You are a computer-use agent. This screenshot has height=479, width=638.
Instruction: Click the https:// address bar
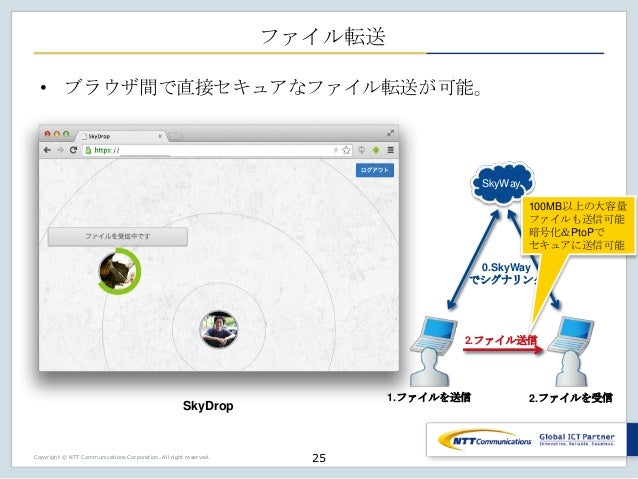tap(217, 150)
